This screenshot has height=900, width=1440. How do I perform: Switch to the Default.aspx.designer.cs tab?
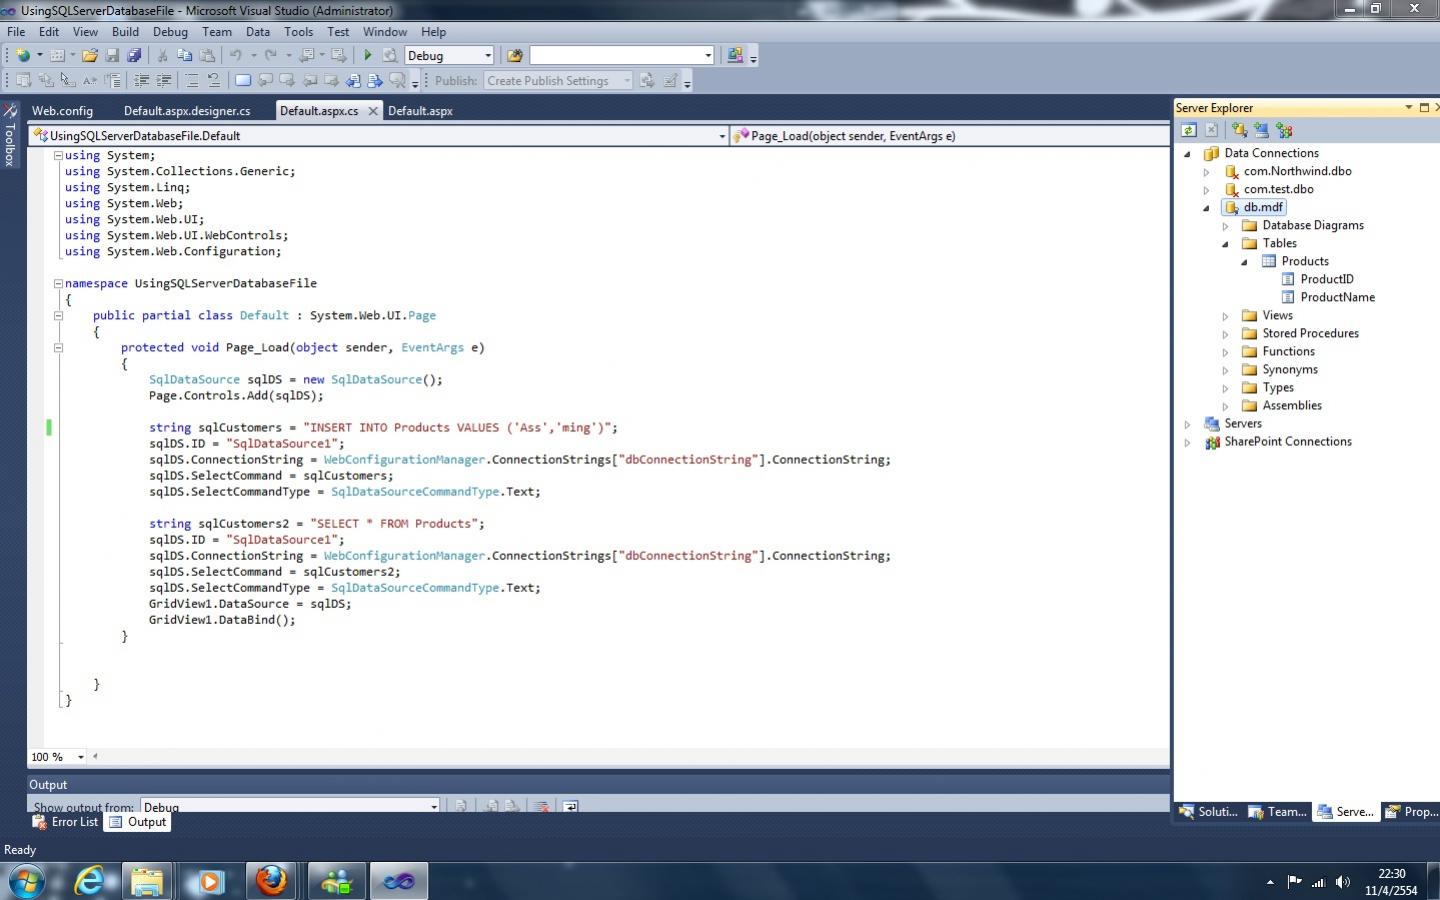pyautogui.click(x=187, y=111)
